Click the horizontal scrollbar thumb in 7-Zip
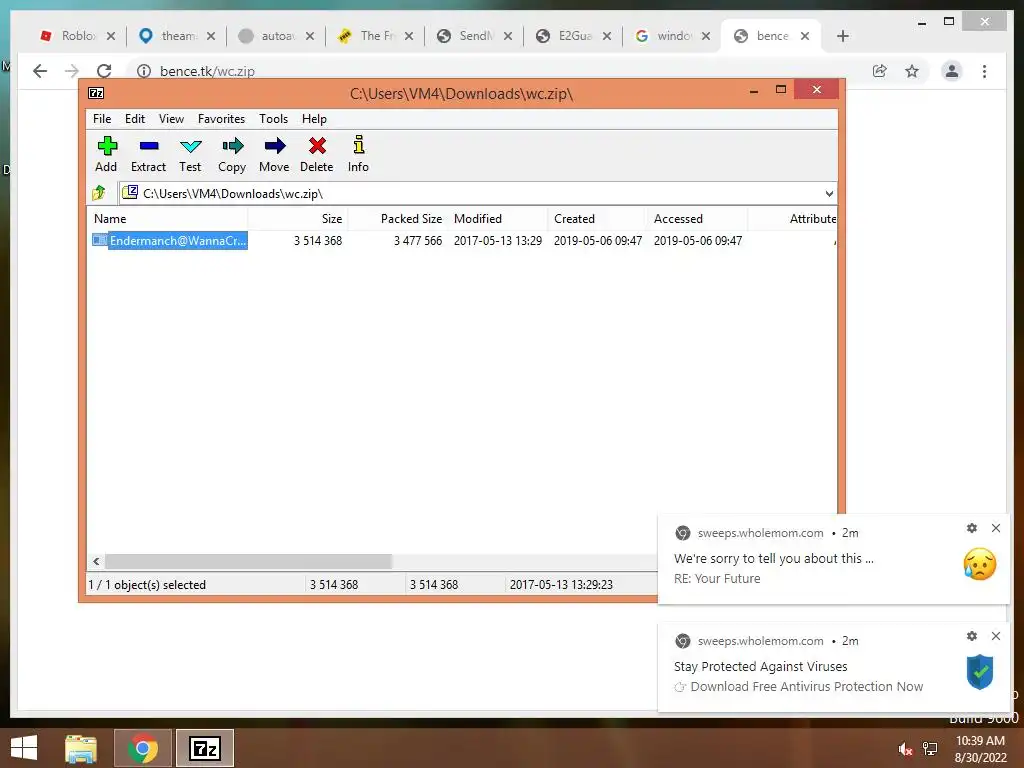Viewport: 1024px width, 768px height. click(248, 561)
